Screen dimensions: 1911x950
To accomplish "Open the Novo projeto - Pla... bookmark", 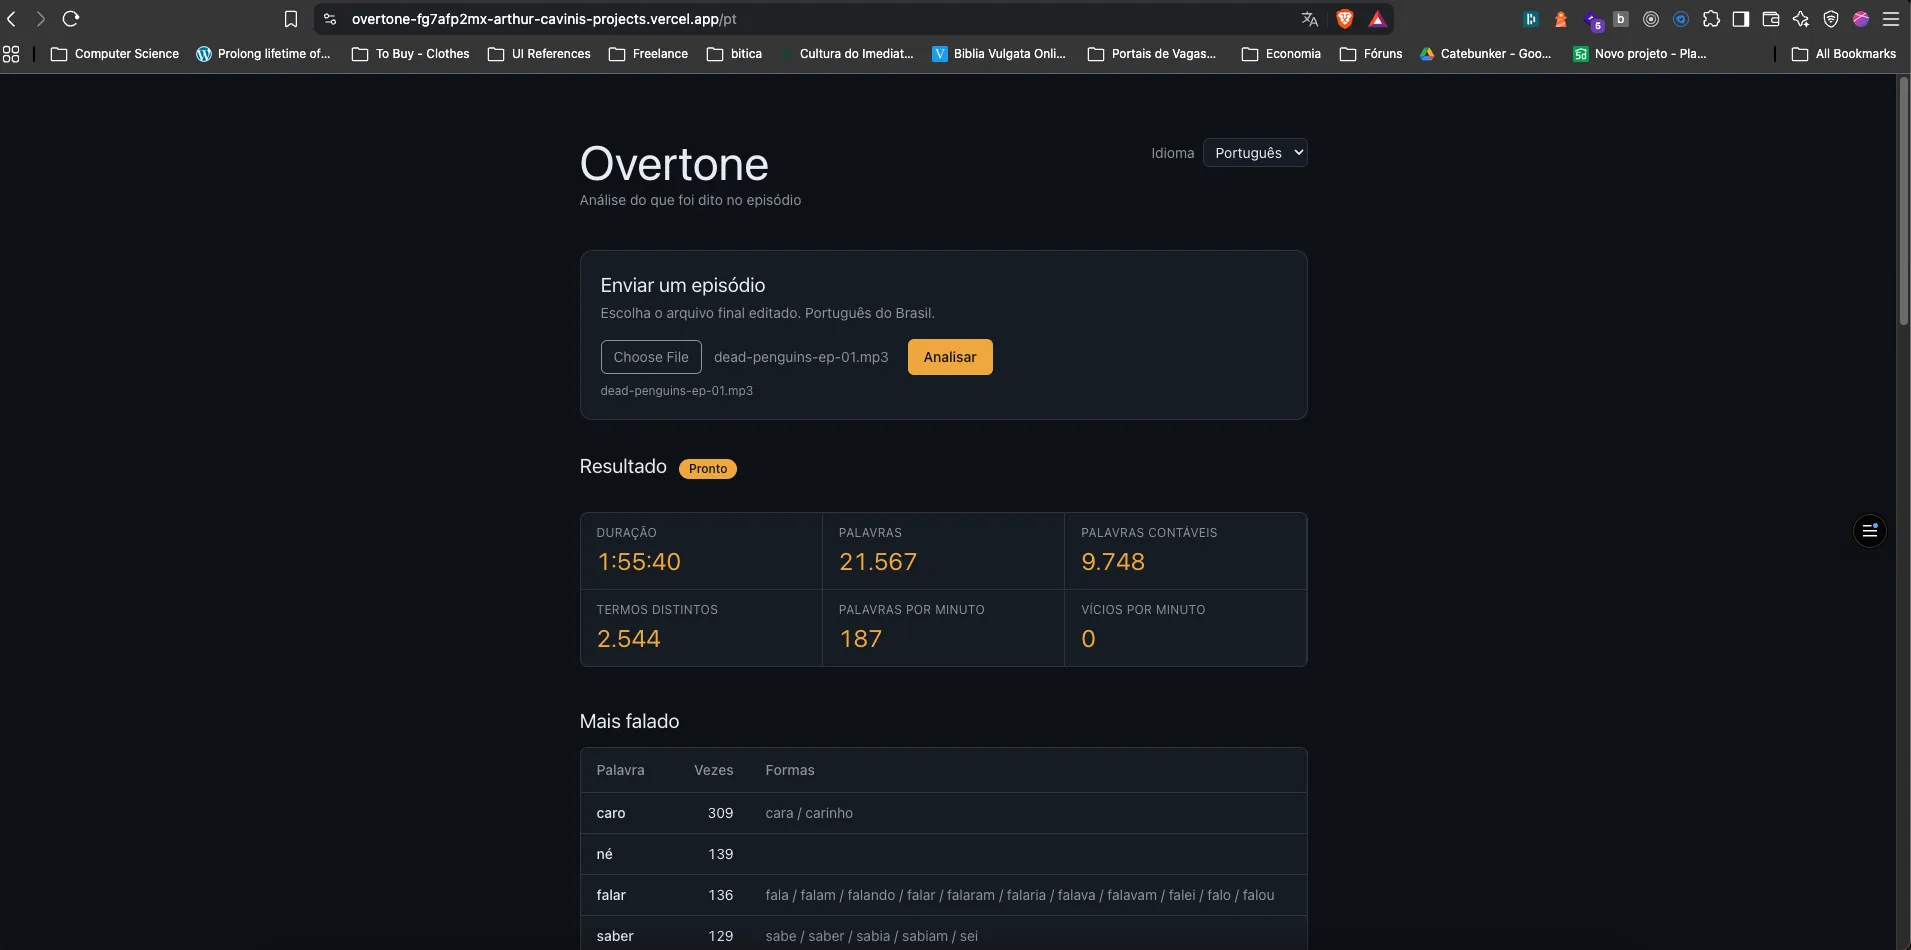I will [x=1640, y=54].
